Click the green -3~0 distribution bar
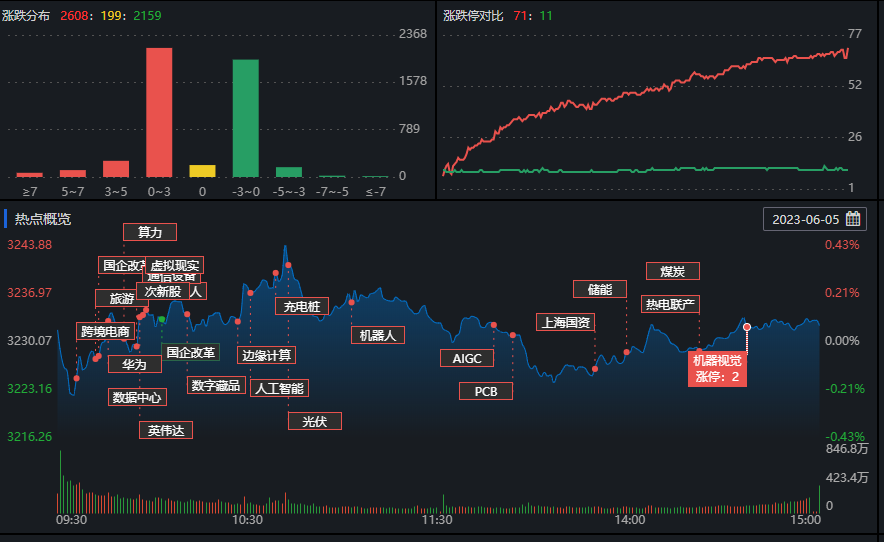This screenshot has height=542, width=884. click(x=245, y=118)
